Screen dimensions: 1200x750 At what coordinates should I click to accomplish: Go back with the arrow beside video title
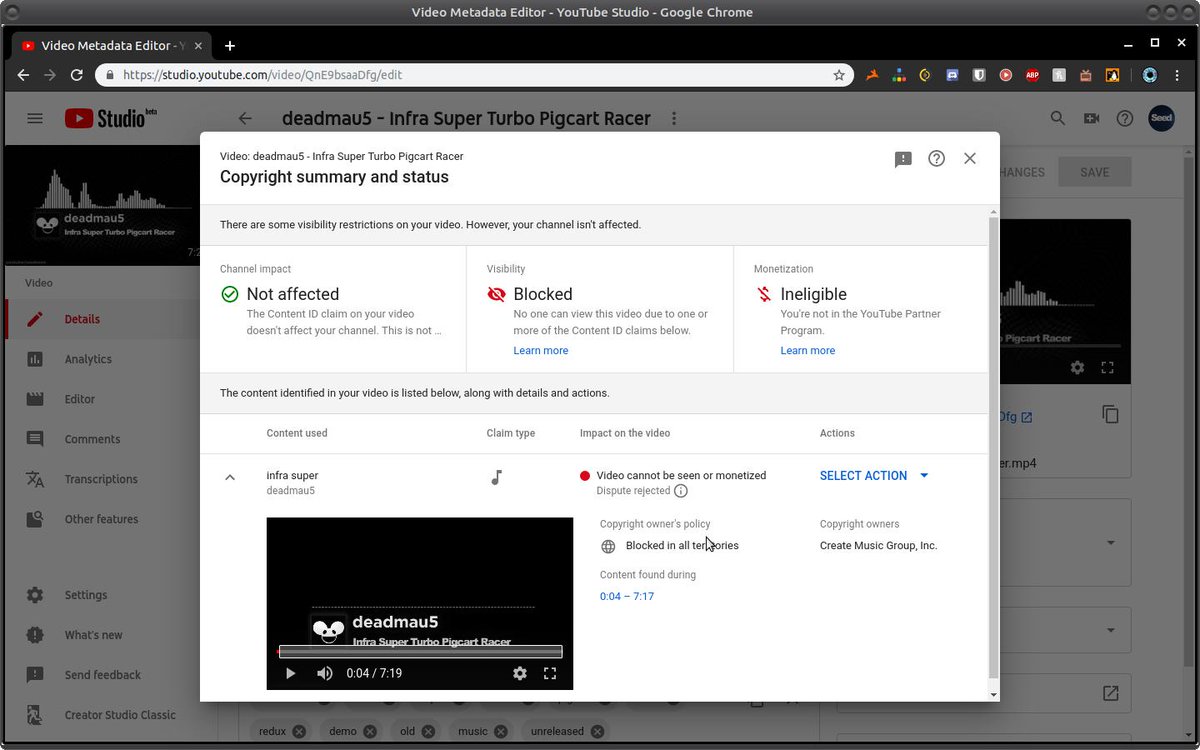coord(245,118)
